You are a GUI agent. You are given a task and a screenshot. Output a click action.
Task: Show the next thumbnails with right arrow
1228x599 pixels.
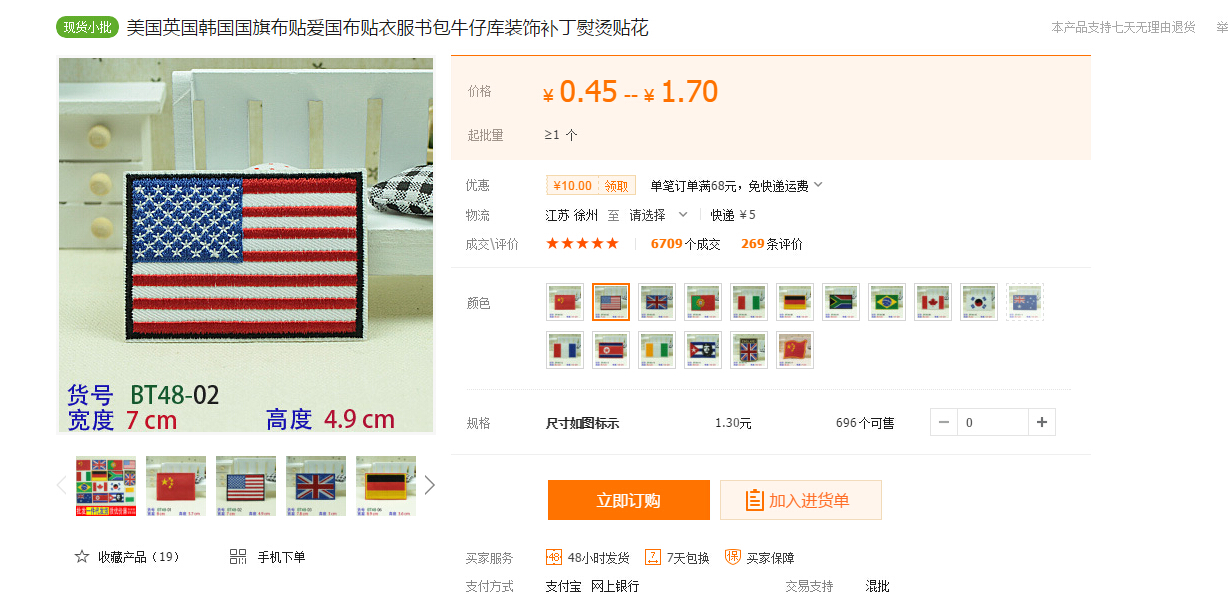(430, 485)
